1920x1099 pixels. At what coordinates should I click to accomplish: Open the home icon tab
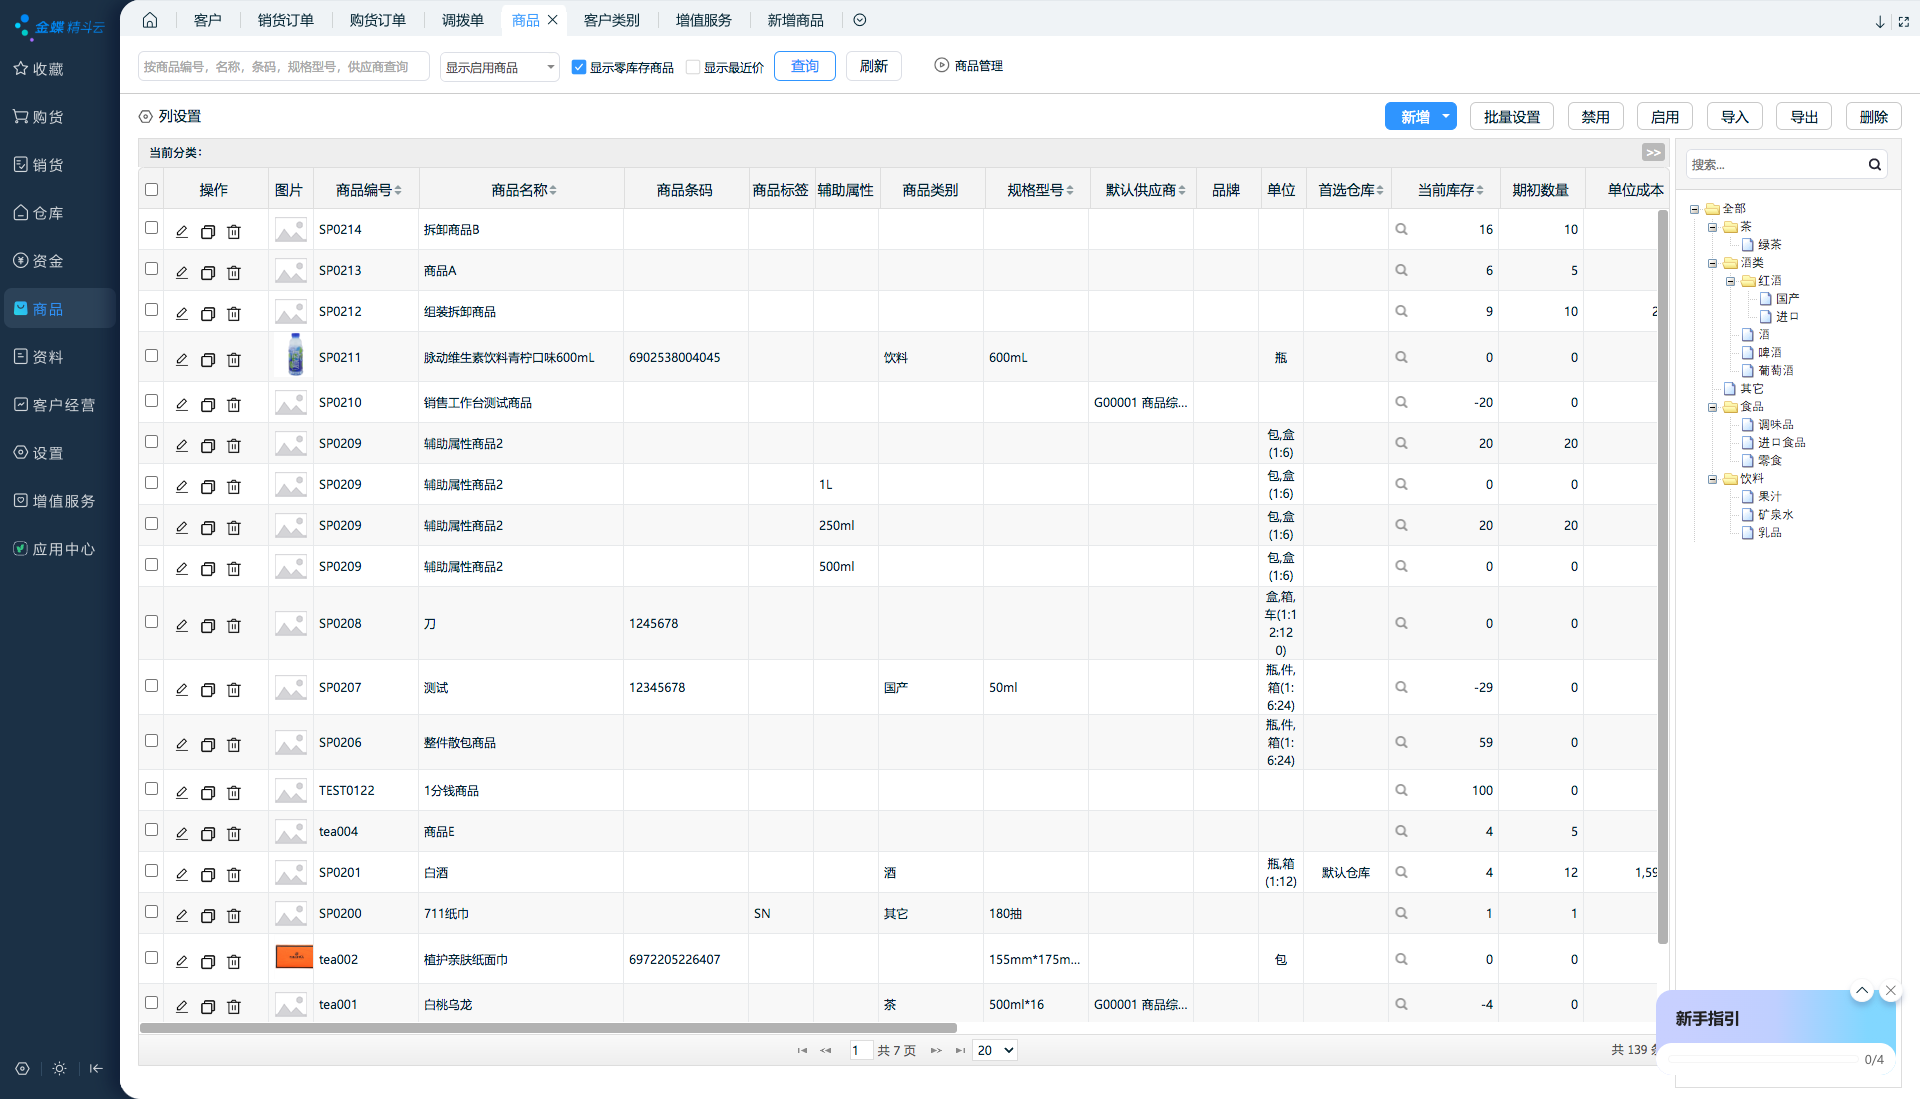150,20
